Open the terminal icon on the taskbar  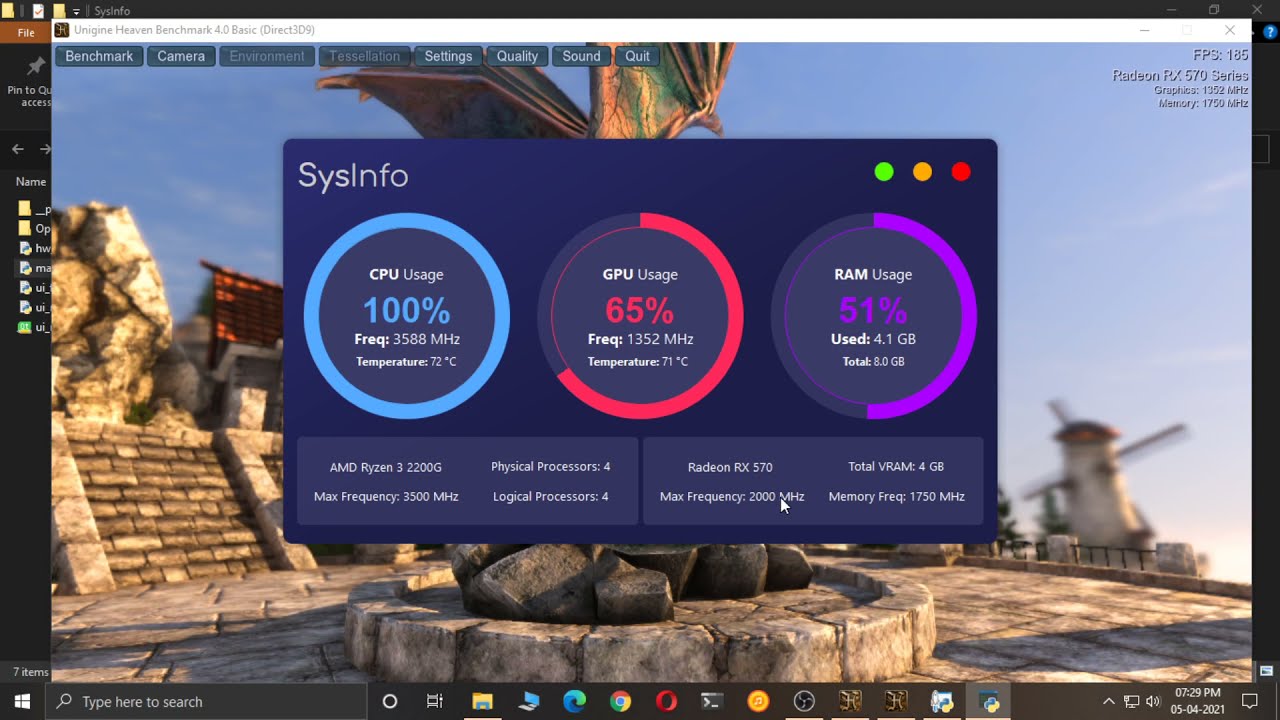tap(712, 701)
